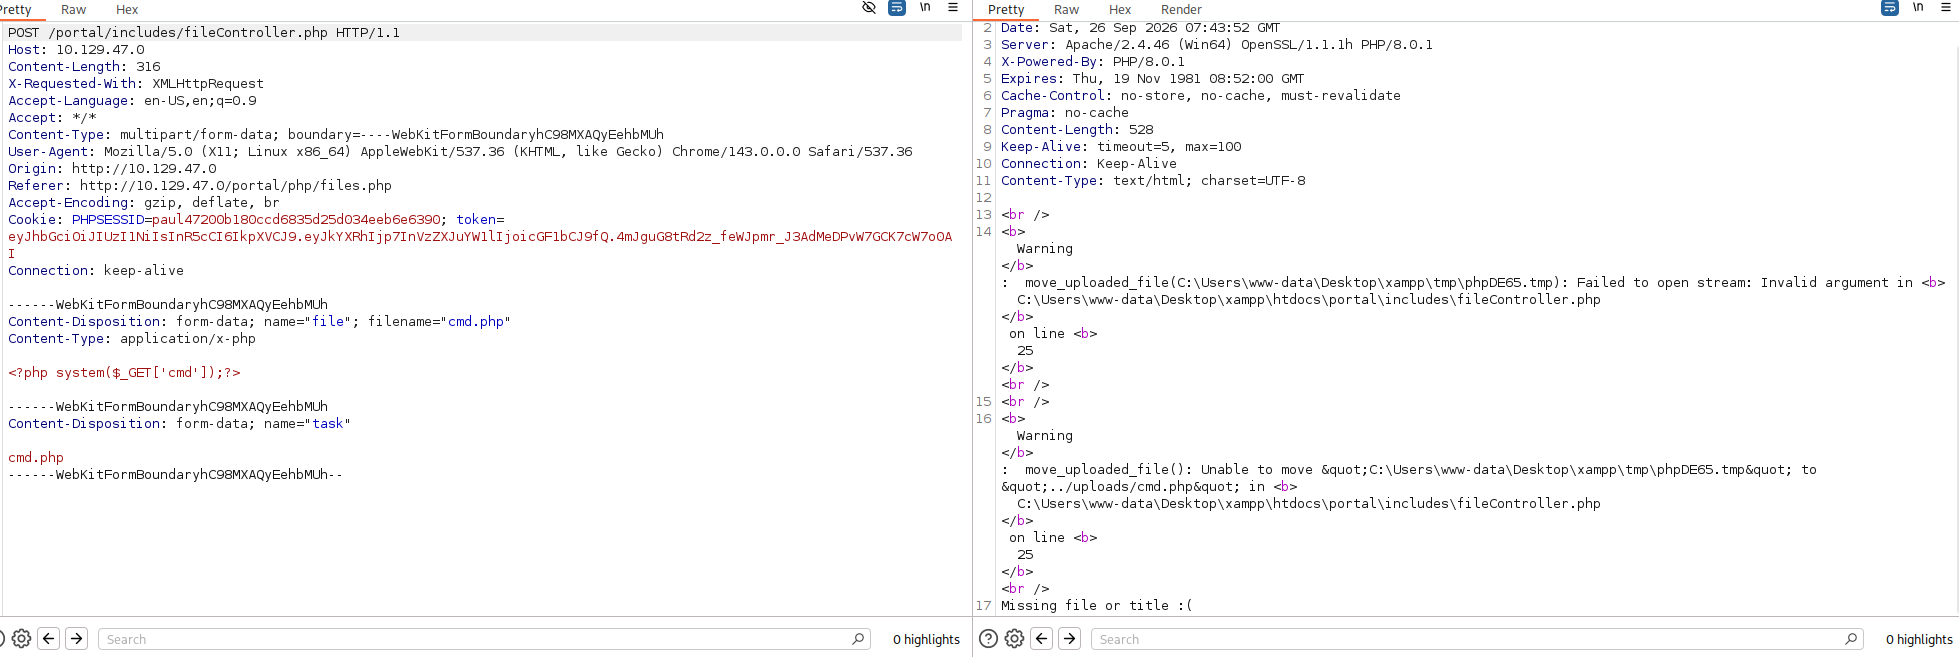The image size is (1959, 657).
Task: Go to previous search match in request
Action: coord(49,639)
